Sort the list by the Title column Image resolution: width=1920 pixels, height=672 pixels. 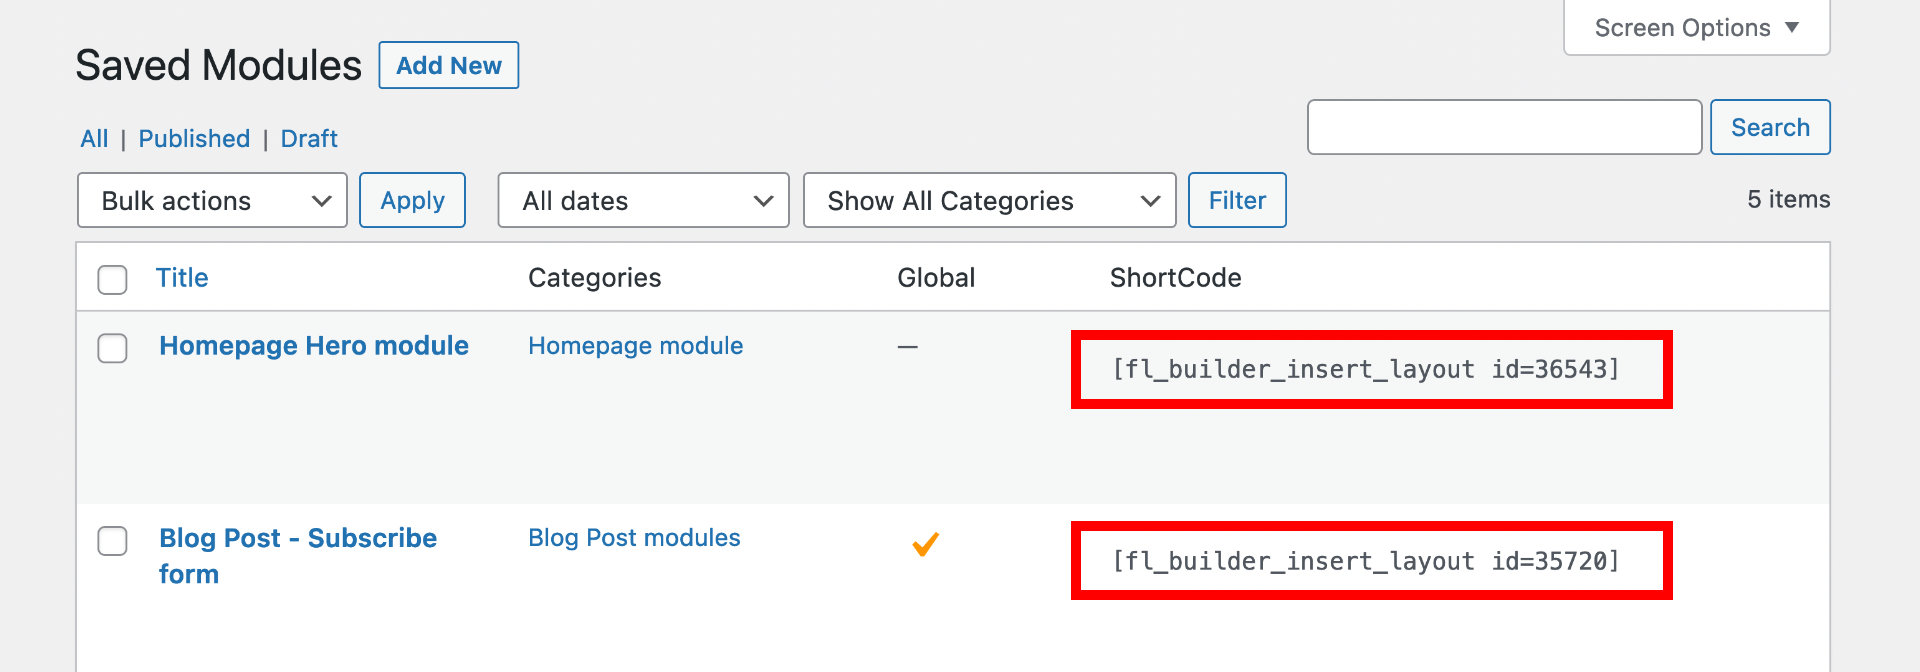click(x=182, y=277)
